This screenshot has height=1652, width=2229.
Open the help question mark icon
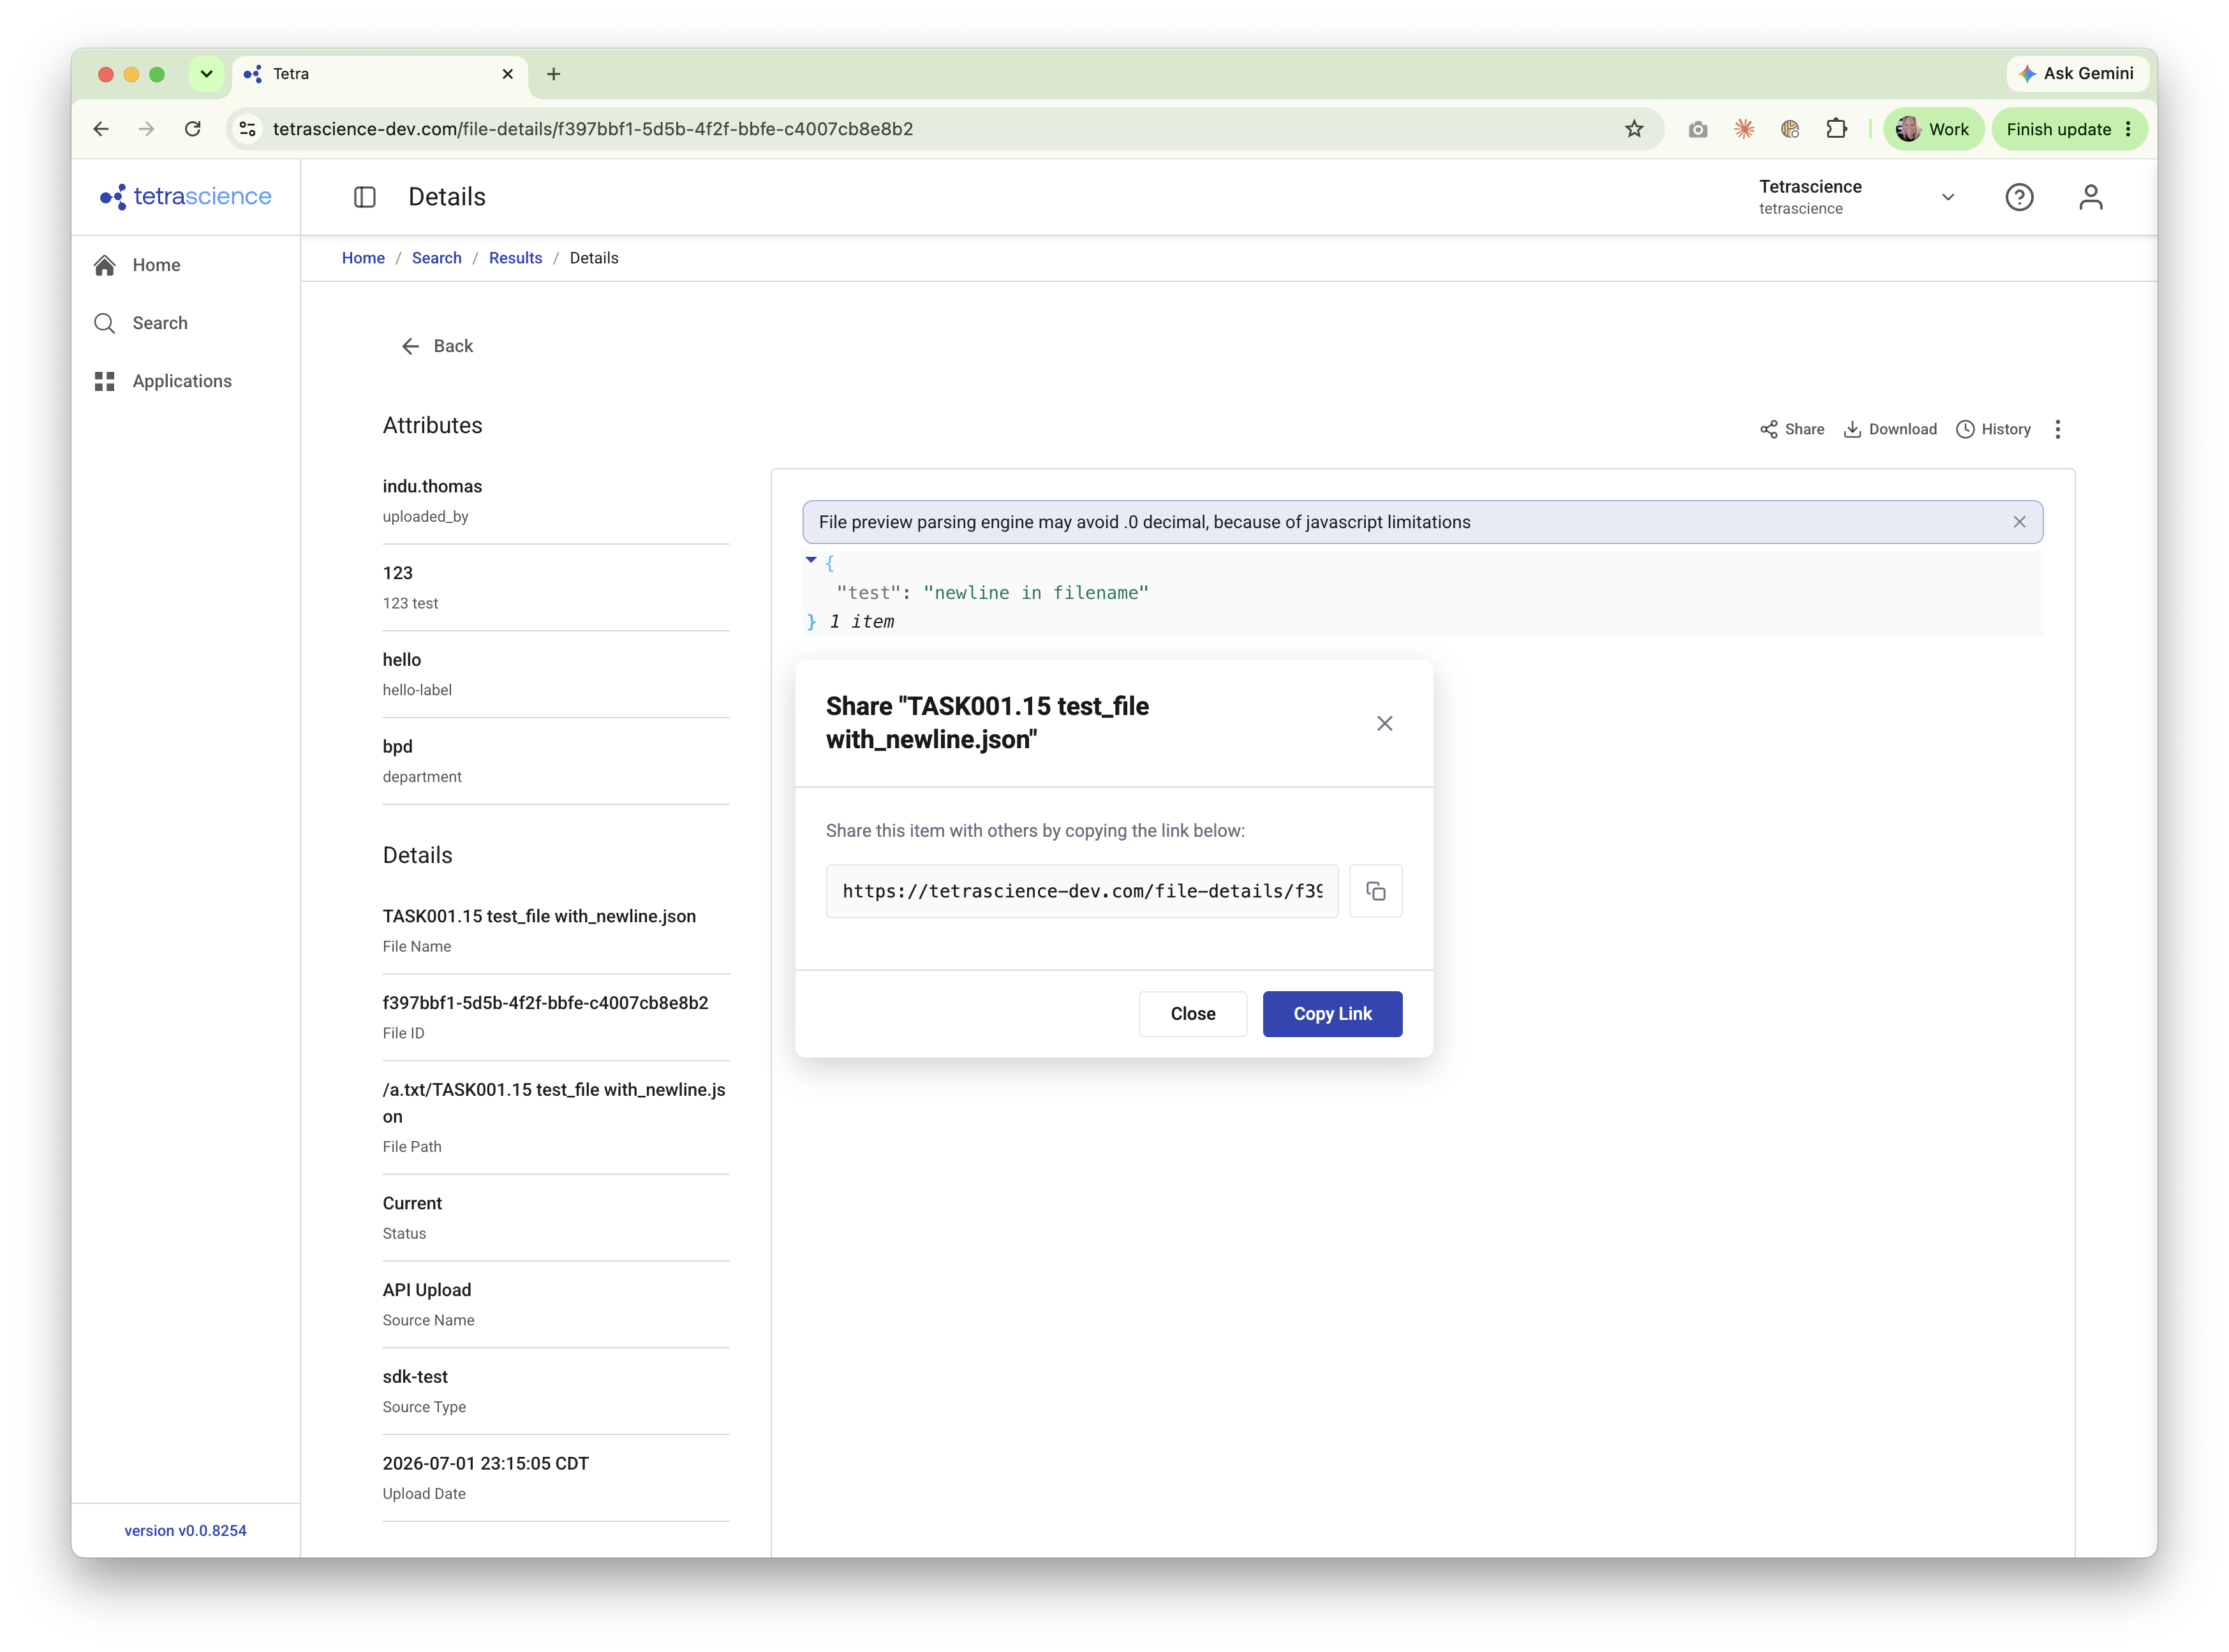2019,197
